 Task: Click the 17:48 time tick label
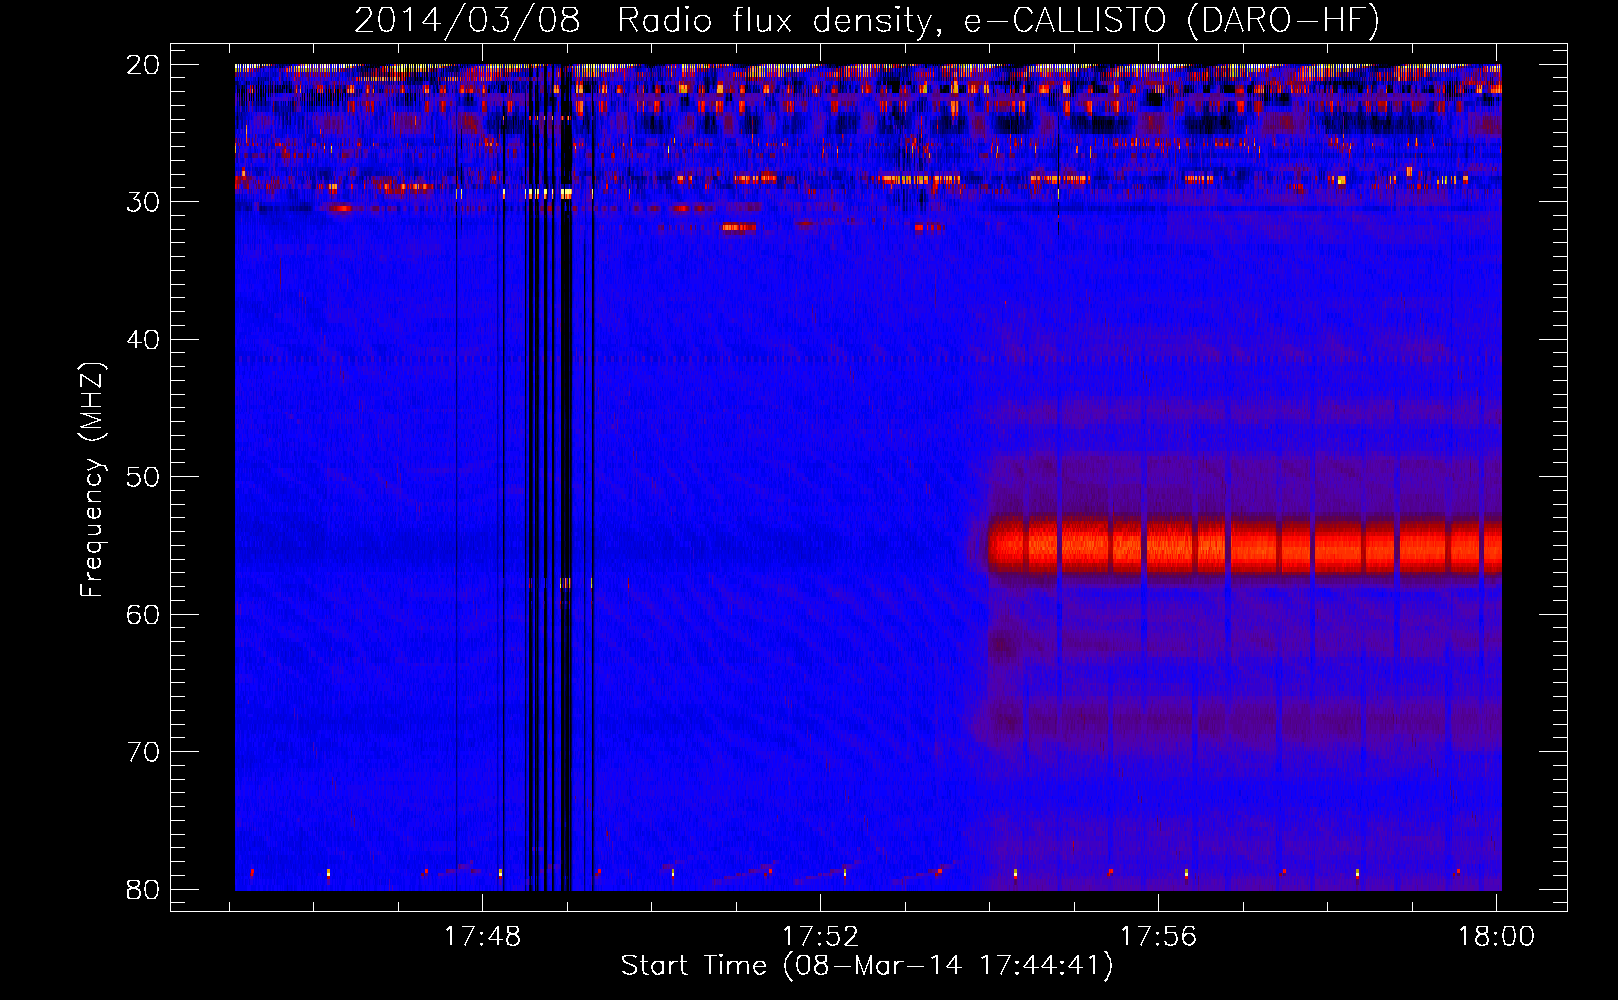483,936
